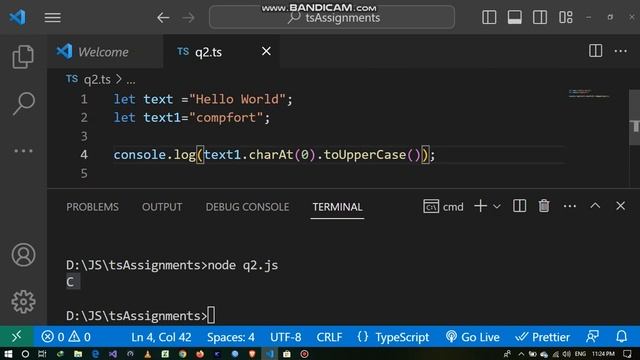Open the errors and warnings status item
This screenshot has width=640, height=360.
[x=66, y=337]
